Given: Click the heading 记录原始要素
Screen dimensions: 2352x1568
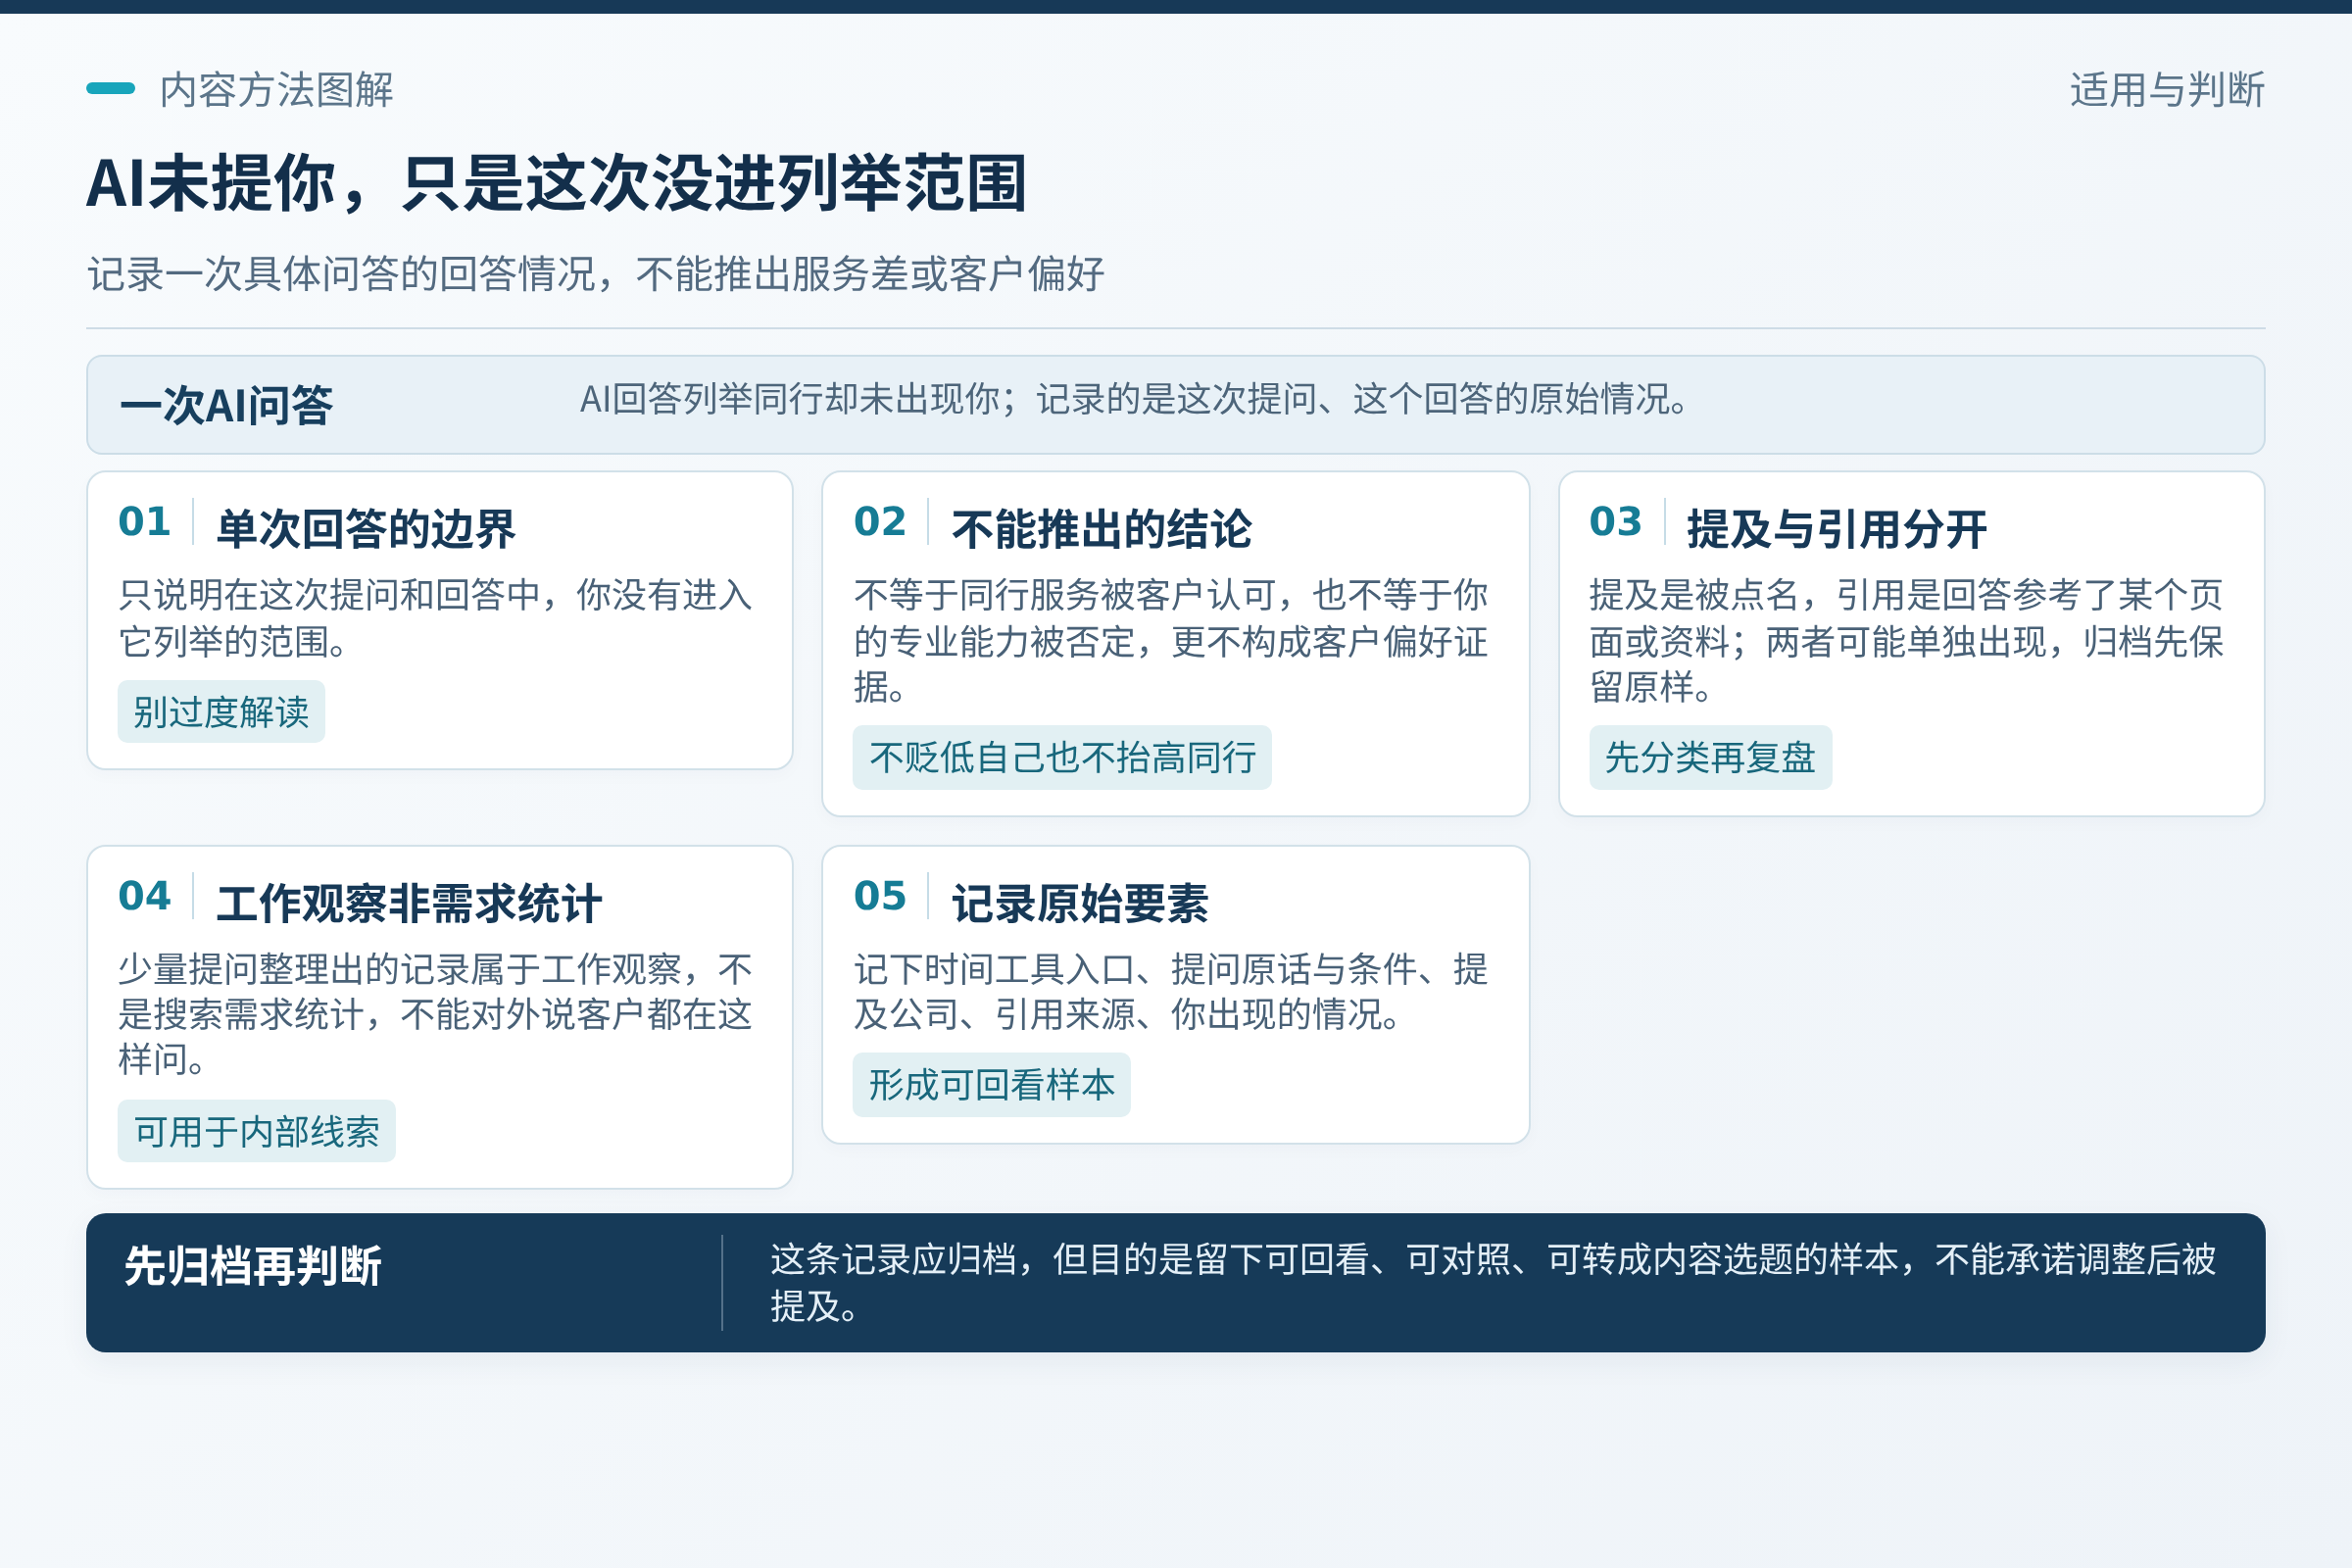Looking at the screenshot, I should [1081, 904].
